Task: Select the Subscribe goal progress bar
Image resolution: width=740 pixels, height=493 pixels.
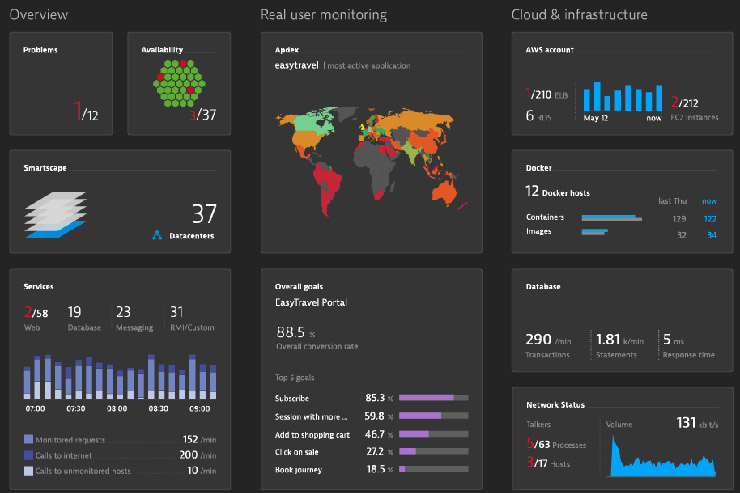Action: click(433, 397)
